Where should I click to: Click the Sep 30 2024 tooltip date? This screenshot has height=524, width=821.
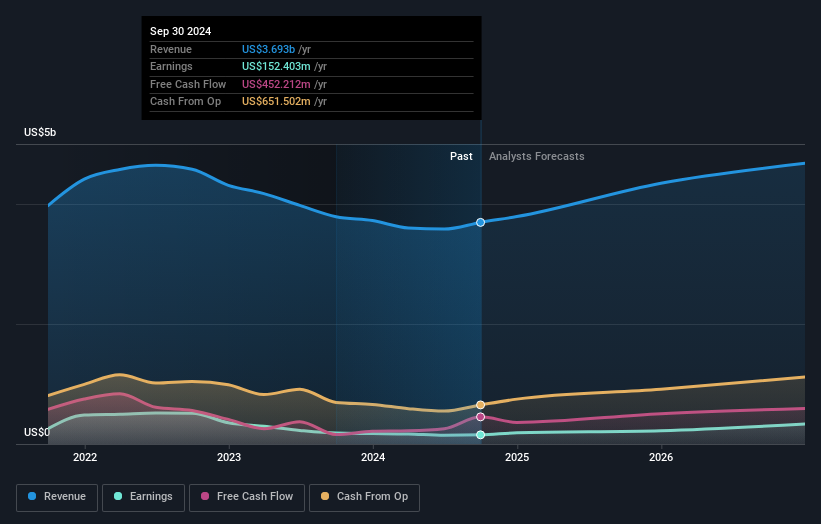pos(181,31)
